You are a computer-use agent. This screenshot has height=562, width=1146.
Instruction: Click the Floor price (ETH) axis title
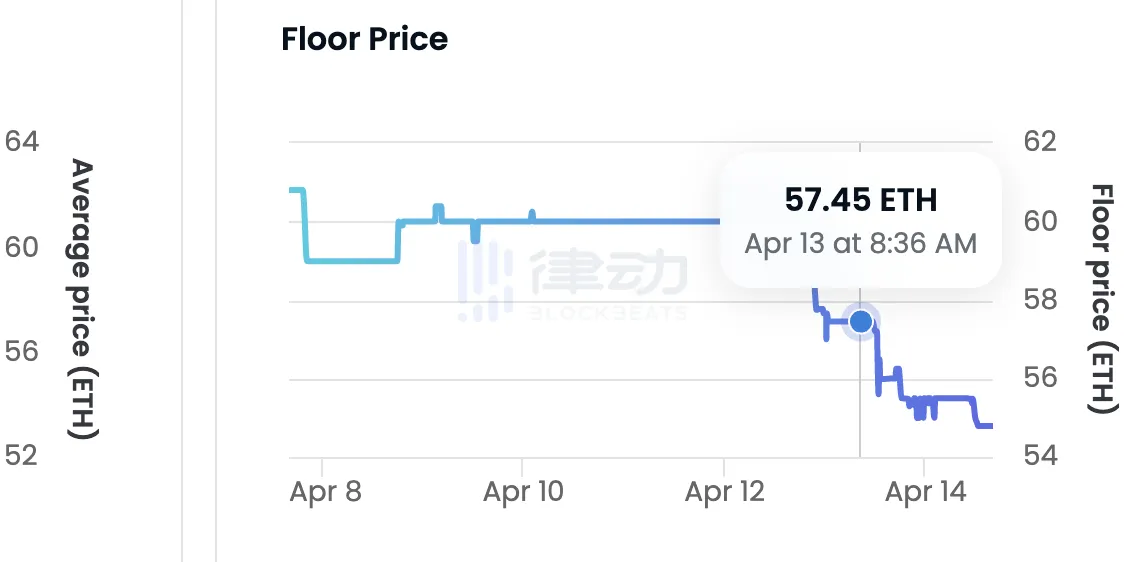(1102, 299)
